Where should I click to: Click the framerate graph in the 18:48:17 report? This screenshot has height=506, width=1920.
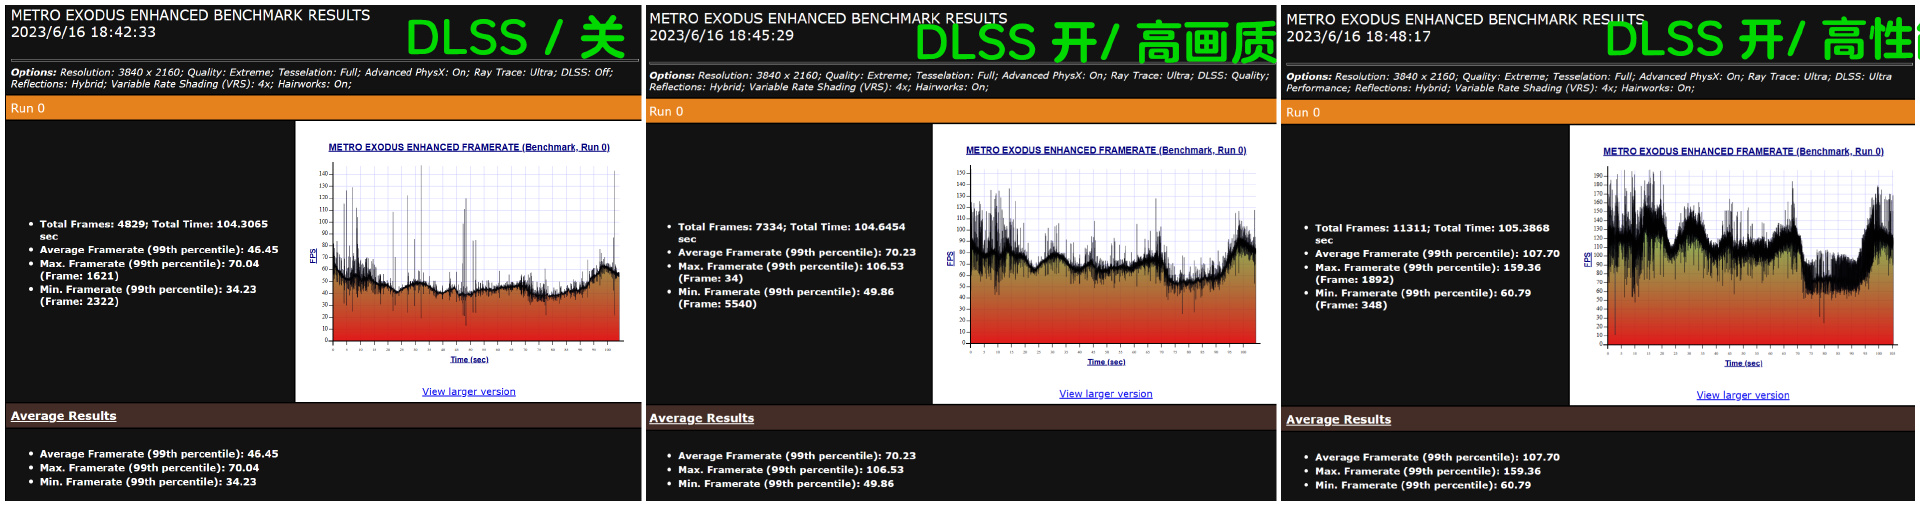point(1743,262)
